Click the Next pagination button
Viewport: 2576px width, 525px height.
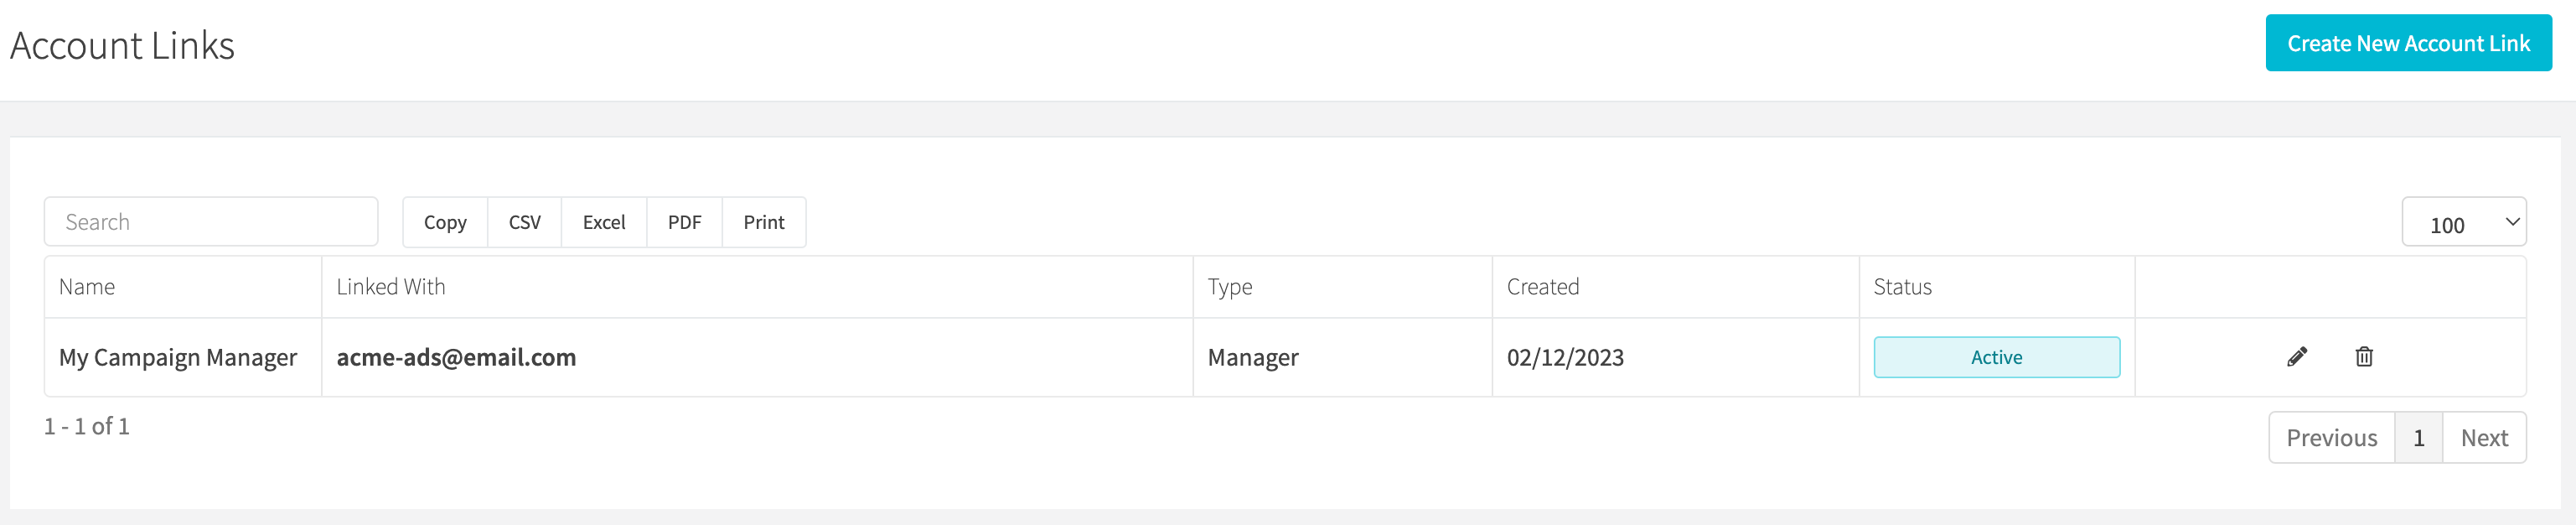coord(2485,437)
